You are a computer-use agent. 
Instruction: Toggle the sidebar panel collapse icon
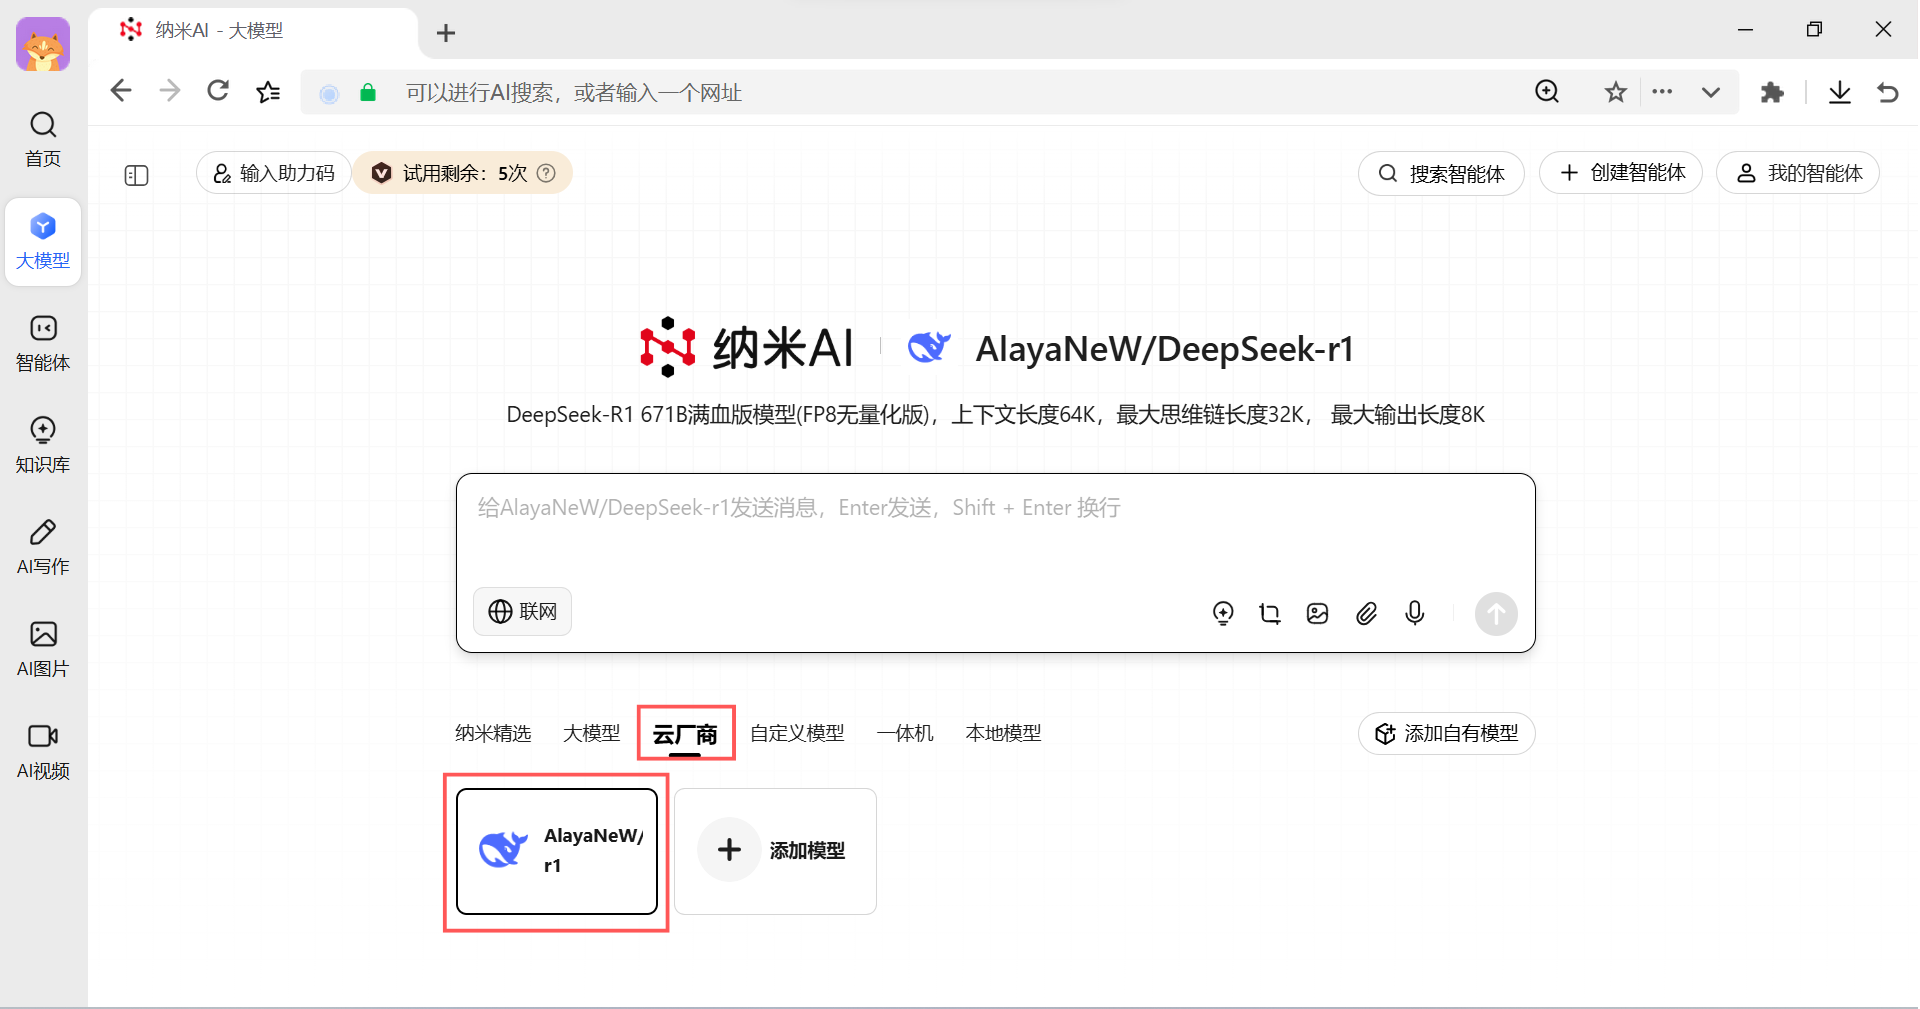tap(136, 175)
